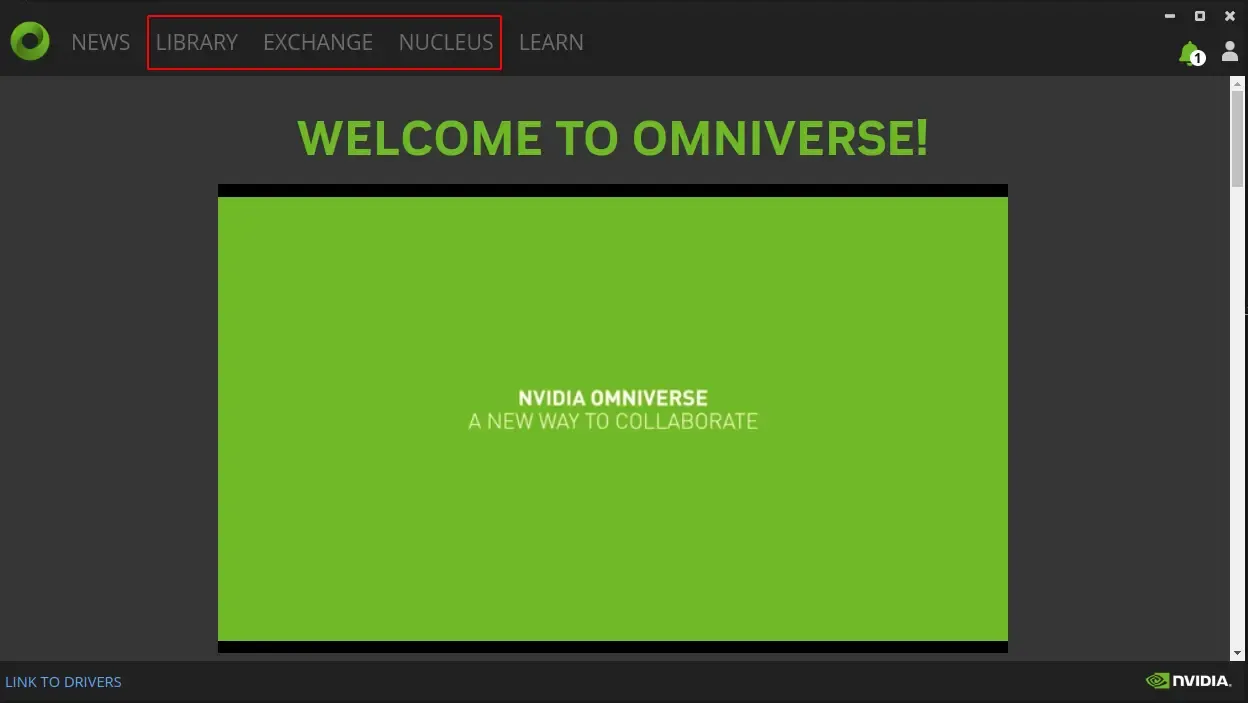
Task: Click the scrollbar down arrow
Action: [x=1237, y=653]
